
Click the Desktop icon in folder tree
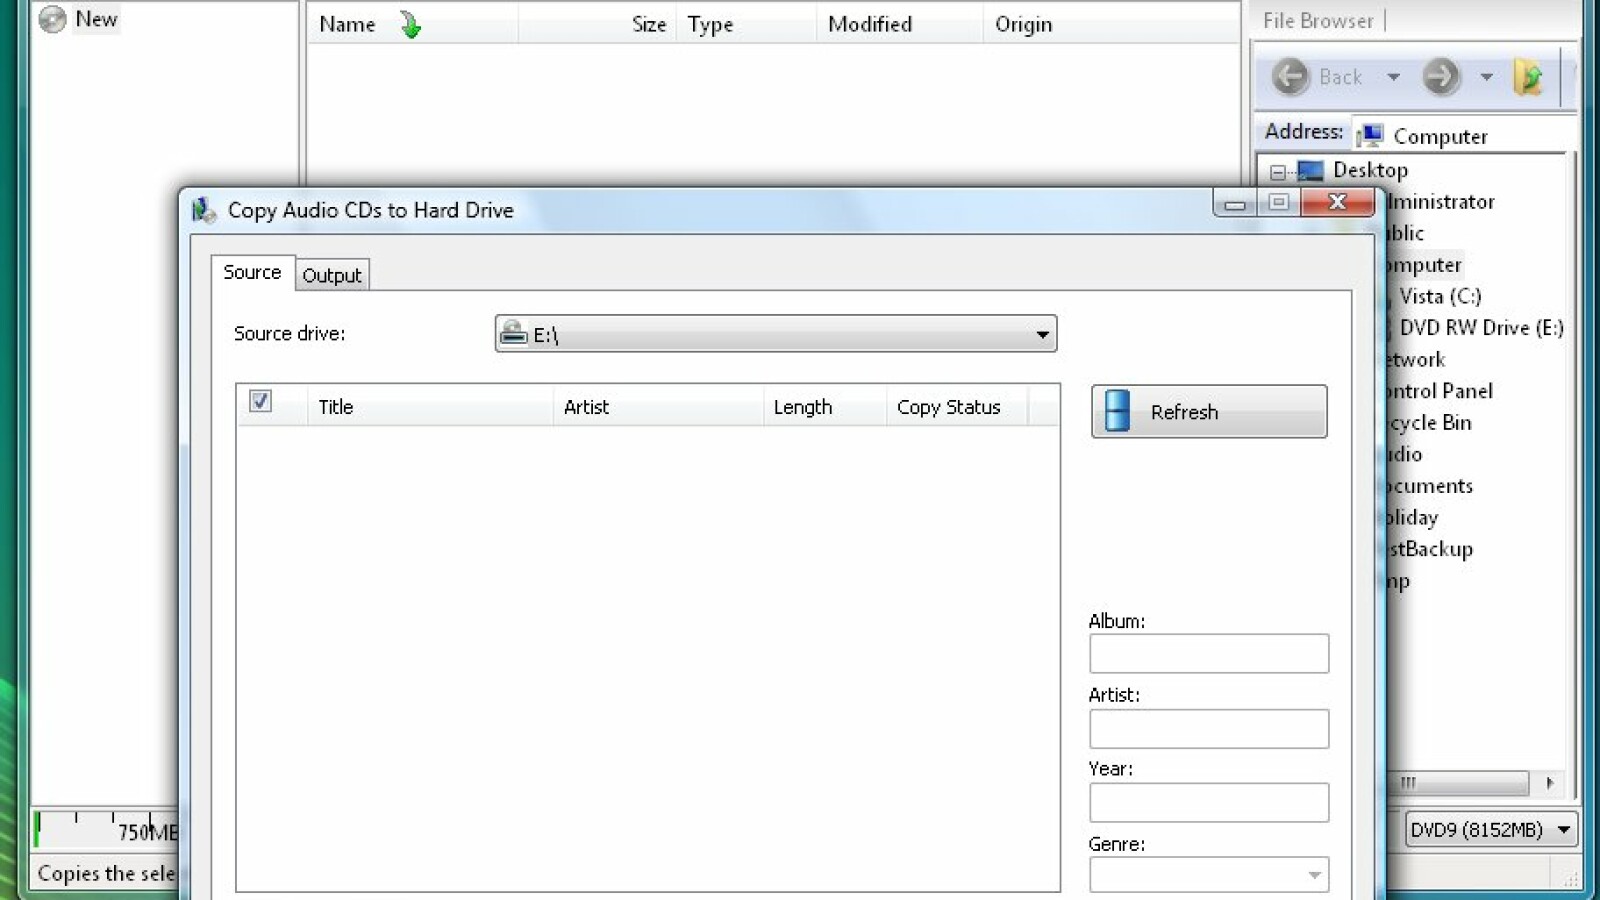click(1310, 171)
